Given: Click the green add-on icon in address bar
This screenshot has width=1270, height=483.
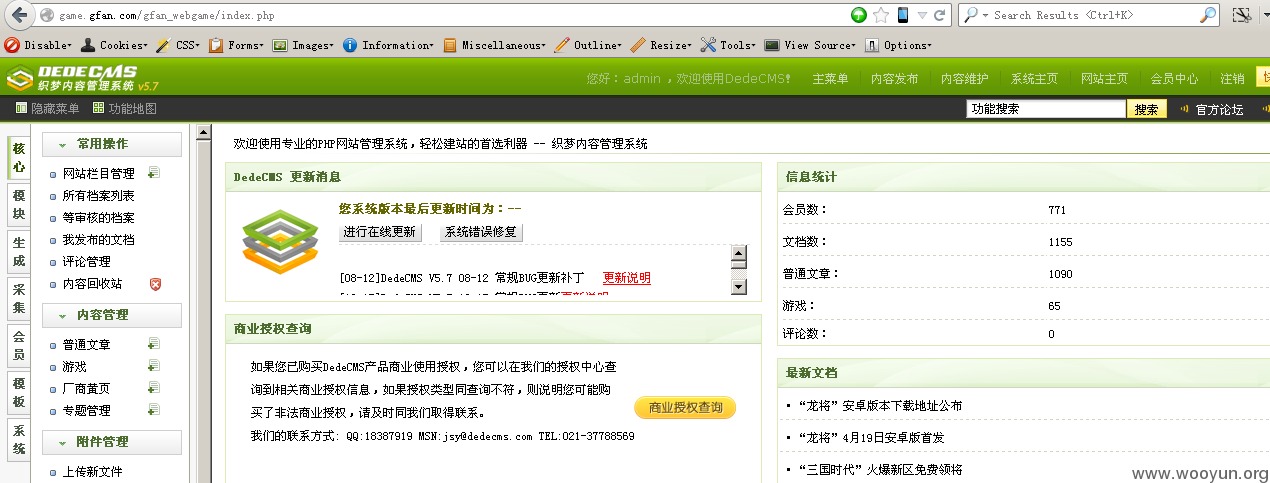Looking at the screenshot, I should [x=859, y=15].
